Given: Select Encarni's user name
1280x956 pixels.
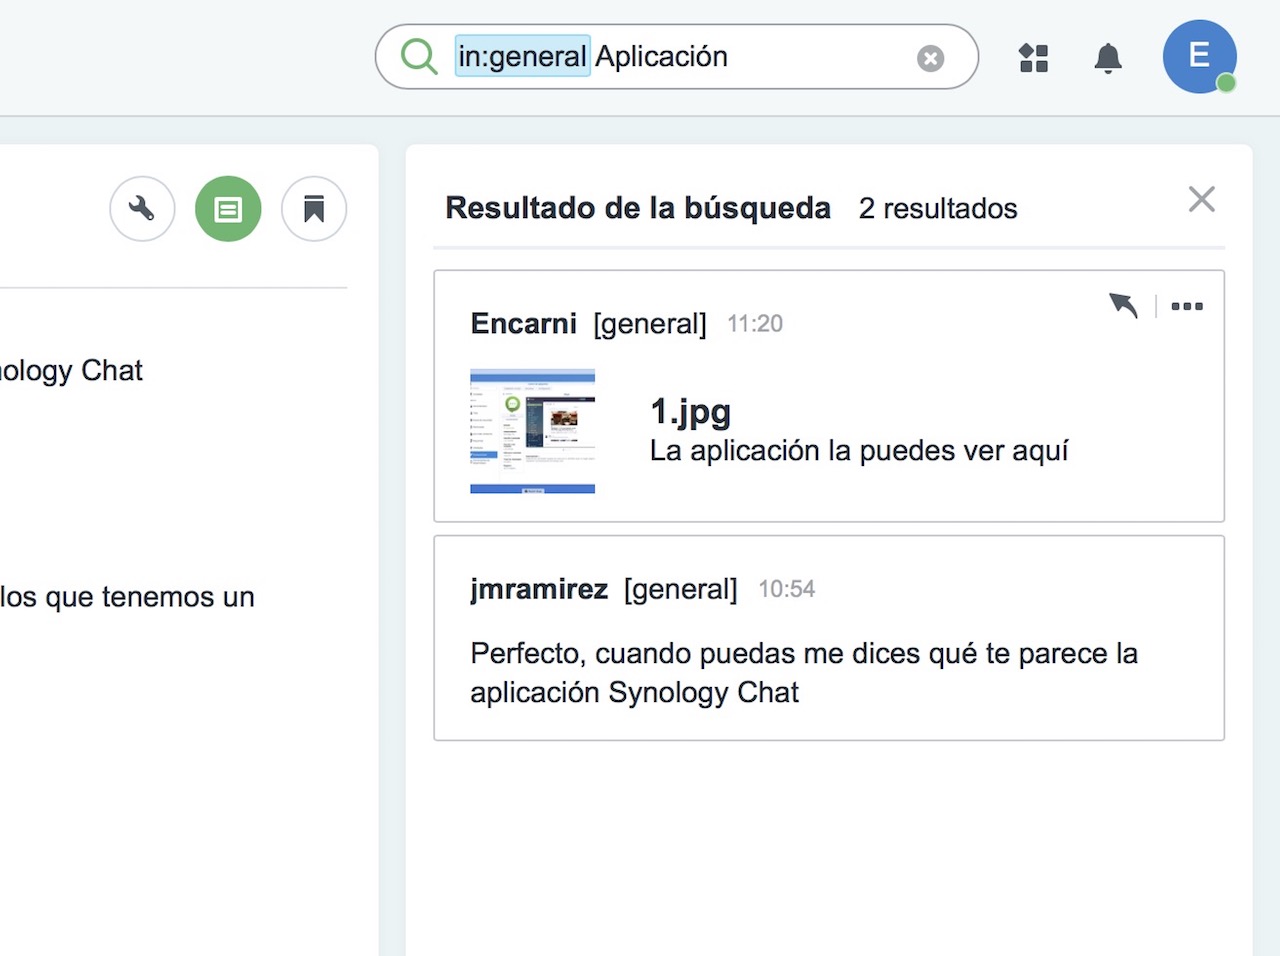Looking at the screenshot, I should tap(523, 324).
